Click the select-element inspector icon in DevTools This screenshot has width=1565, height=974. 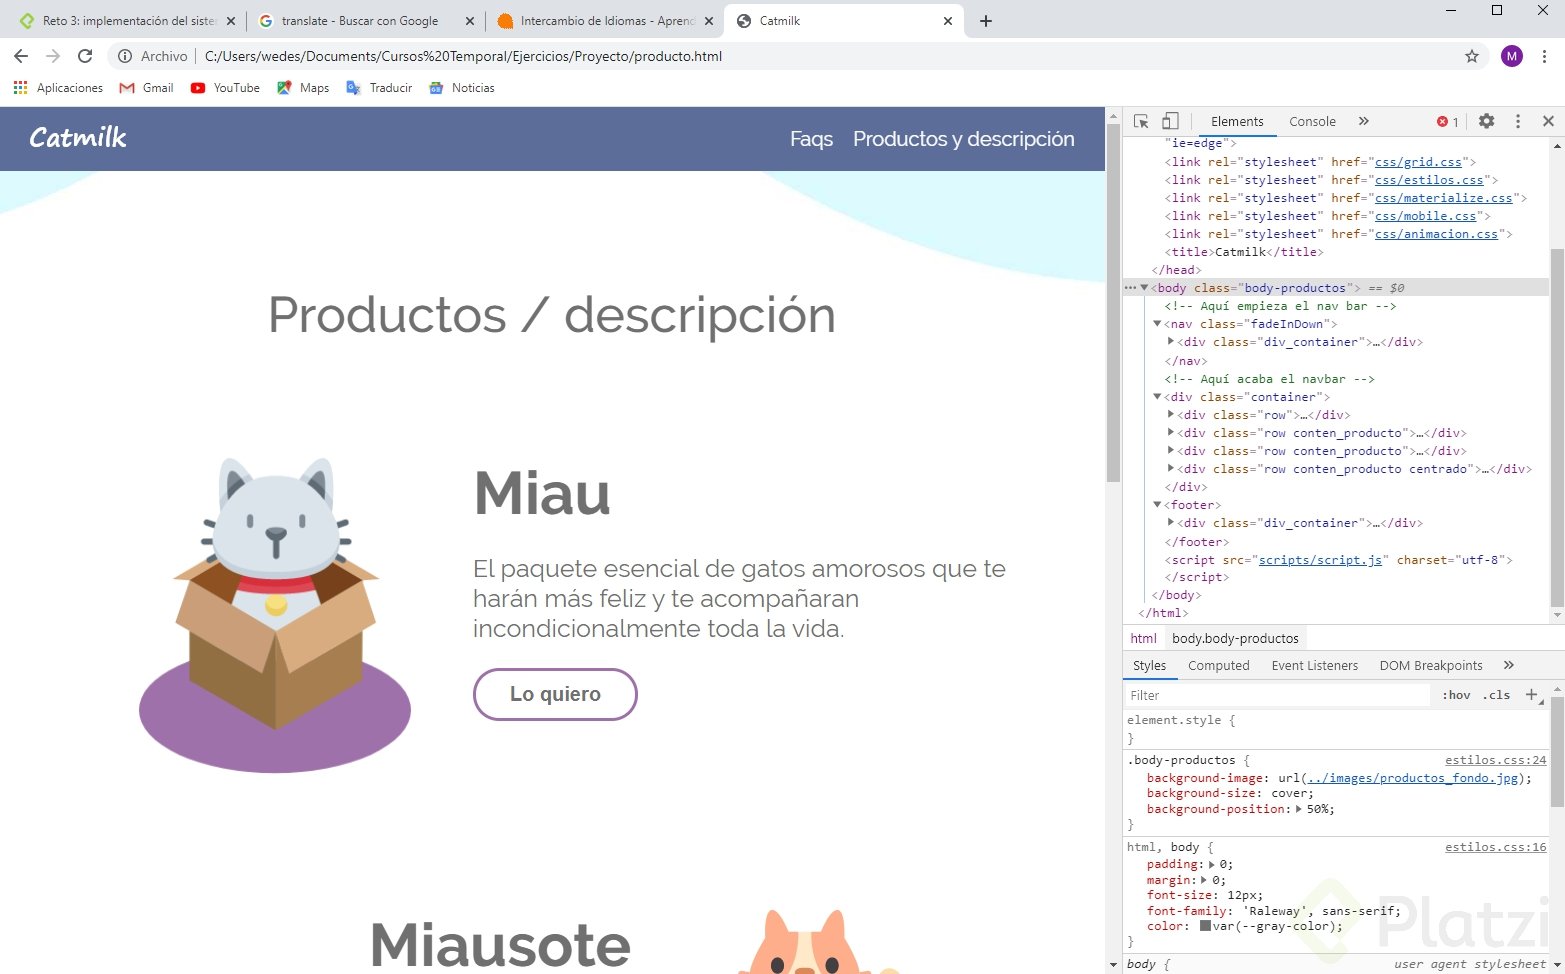coord(1141,121)
